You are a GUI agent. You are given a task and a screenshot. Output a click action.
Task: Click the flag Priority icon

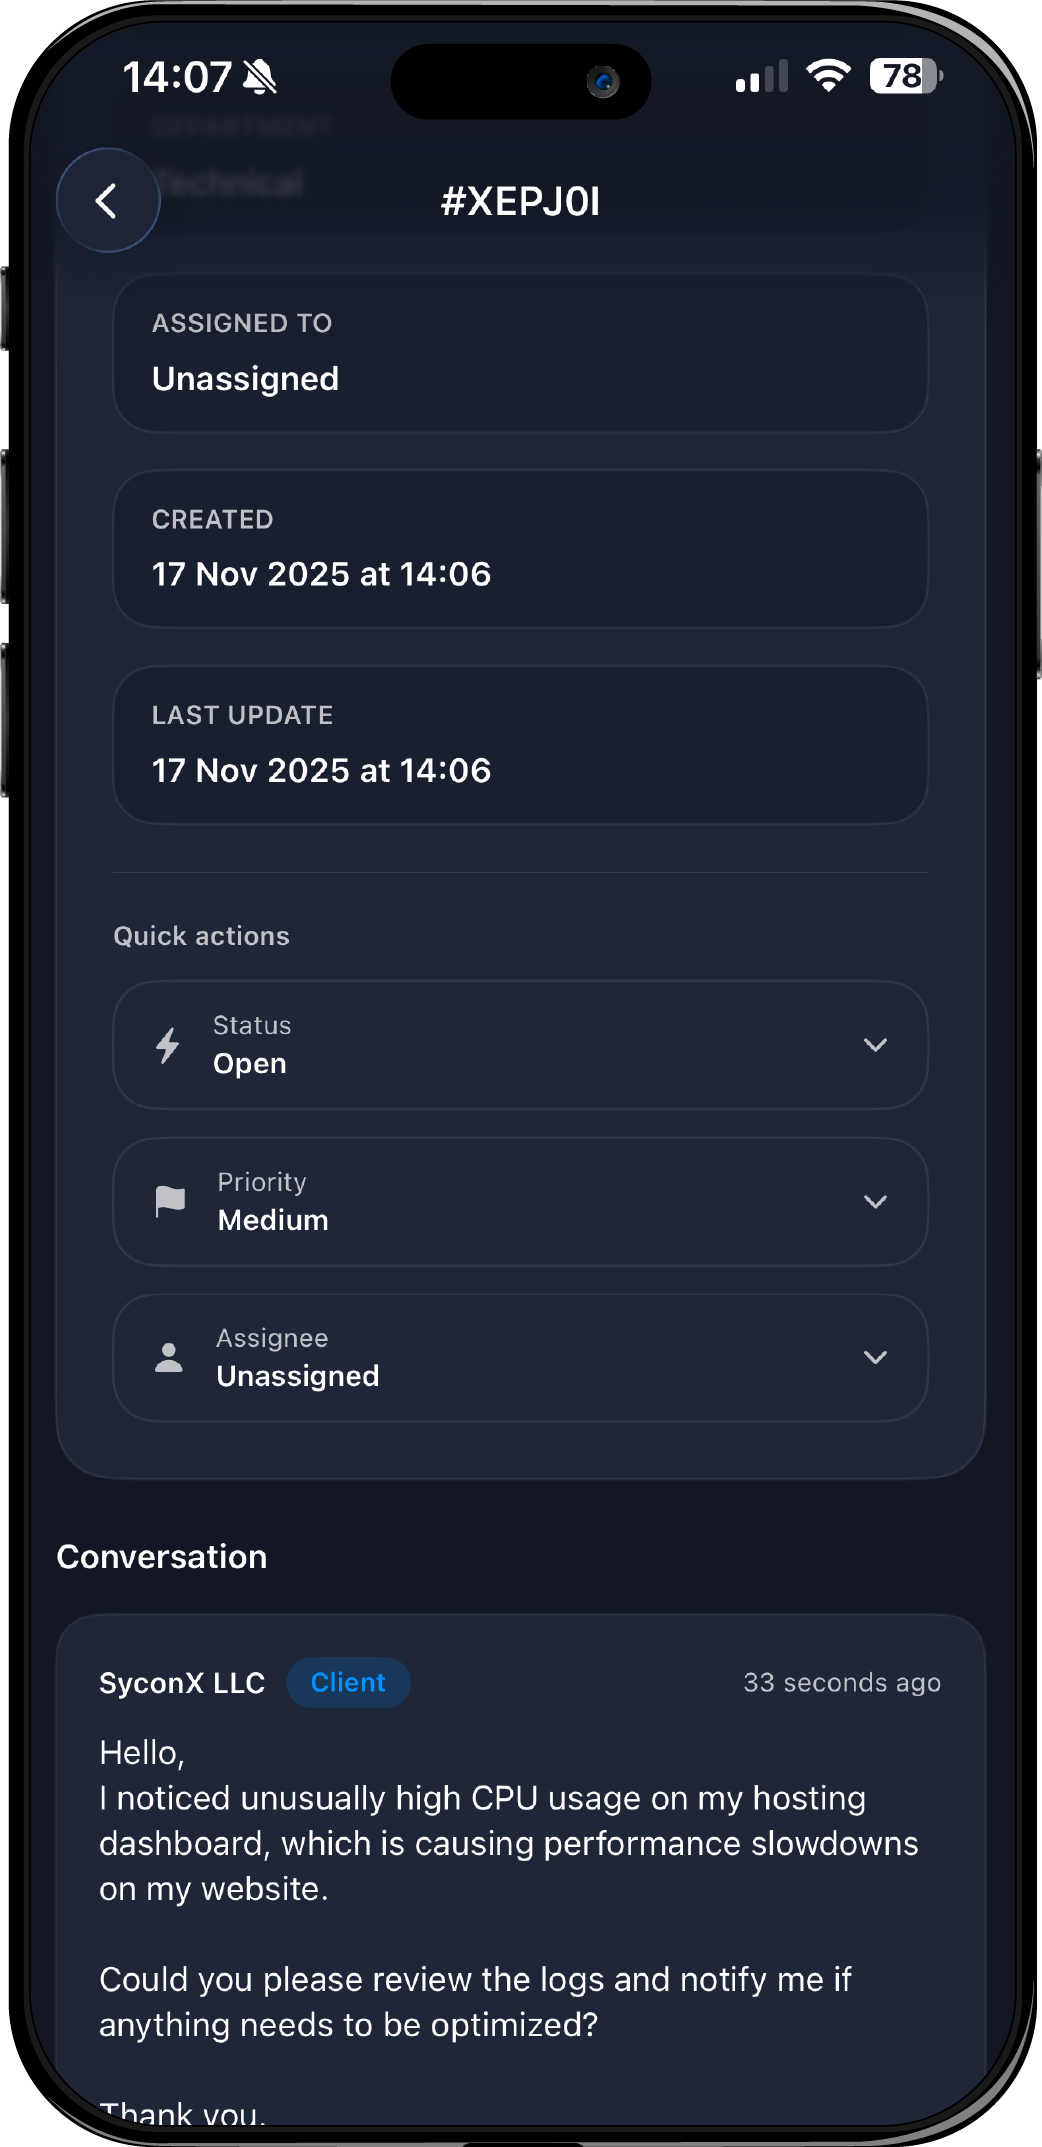[170, 1201]
